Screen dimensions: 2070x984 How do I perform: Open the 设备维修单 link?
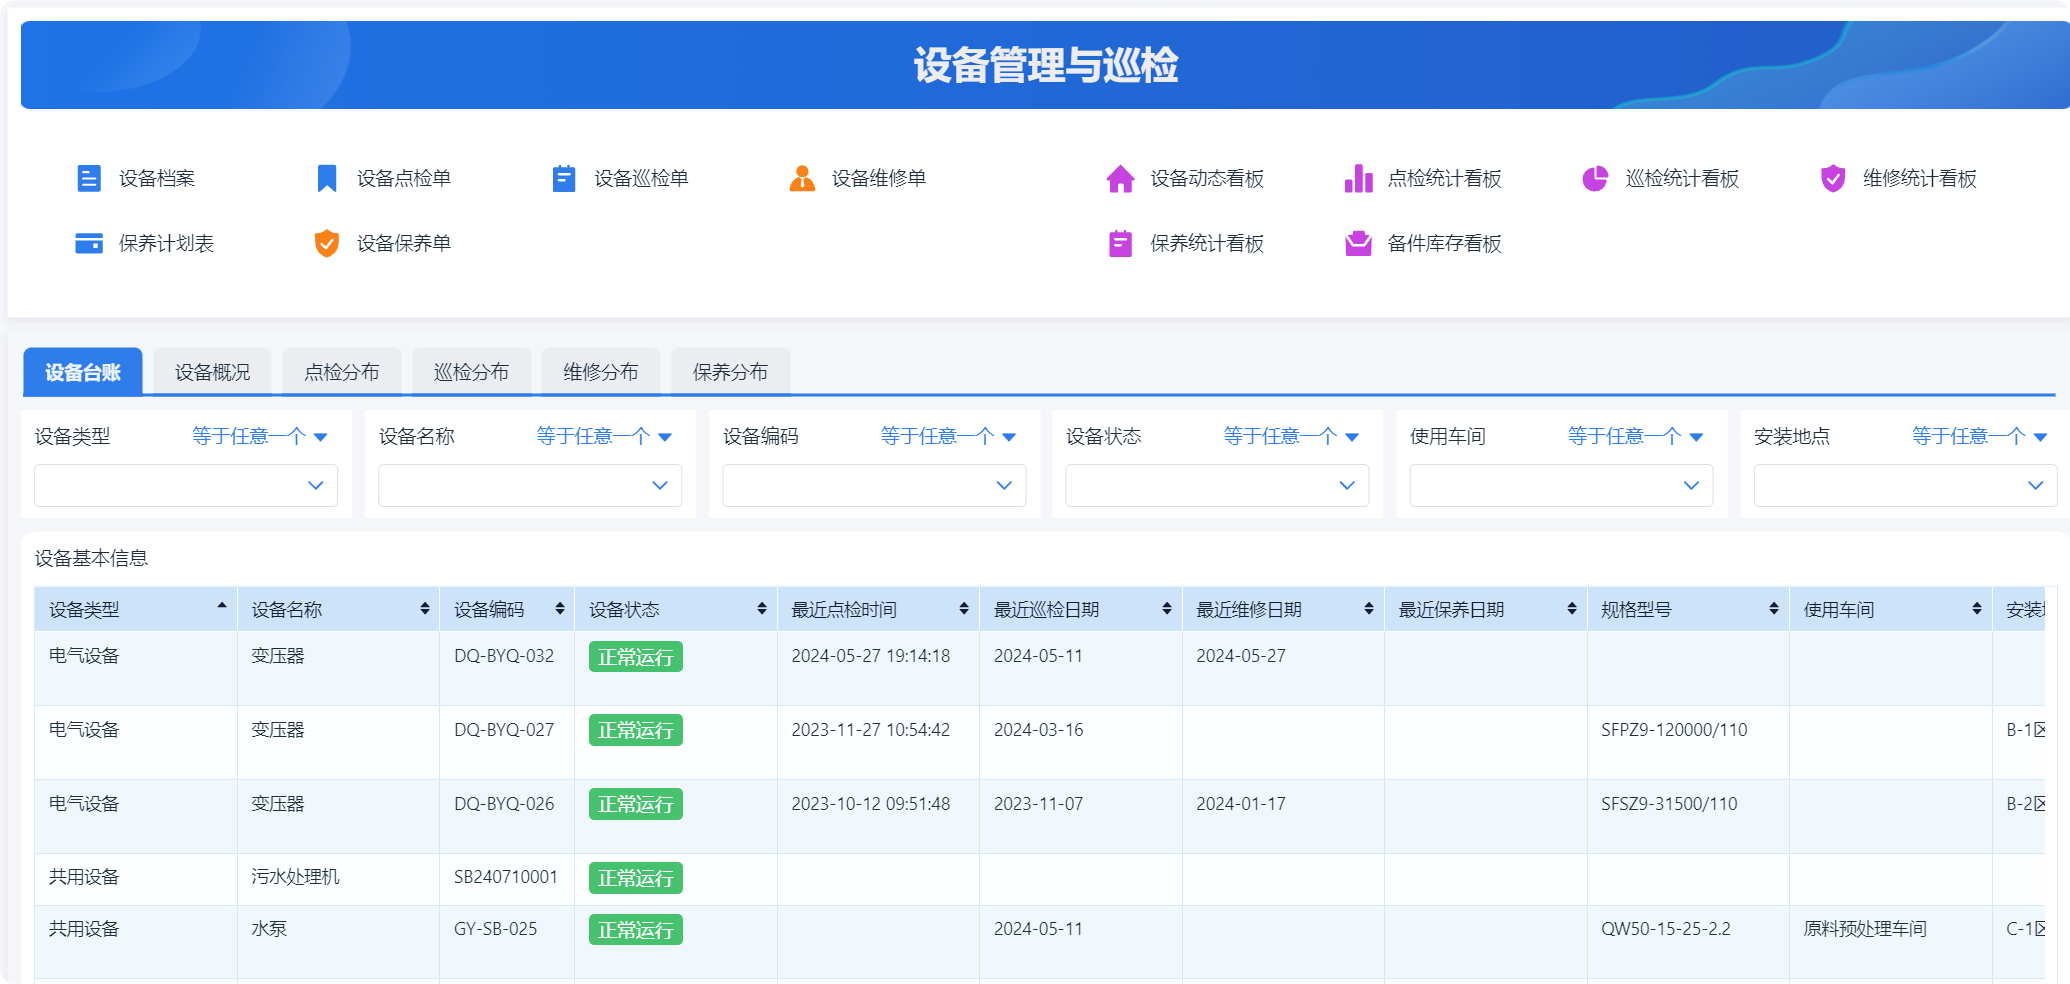879,178
